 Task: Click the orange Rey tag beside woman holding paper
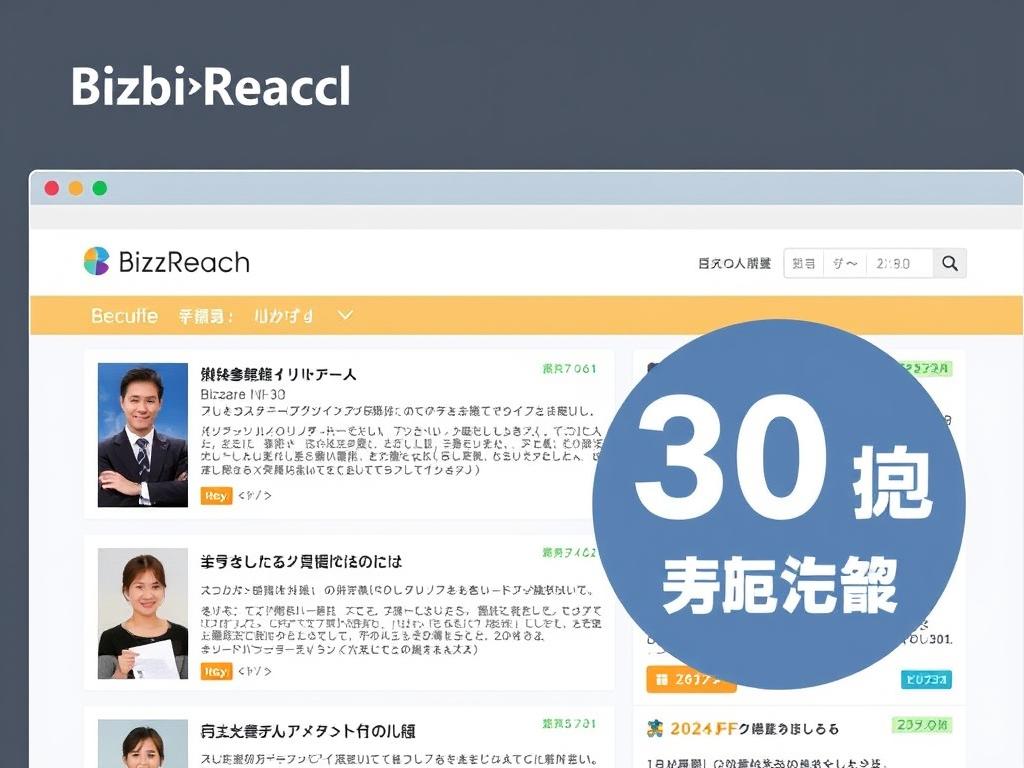(x=216, y=671)
